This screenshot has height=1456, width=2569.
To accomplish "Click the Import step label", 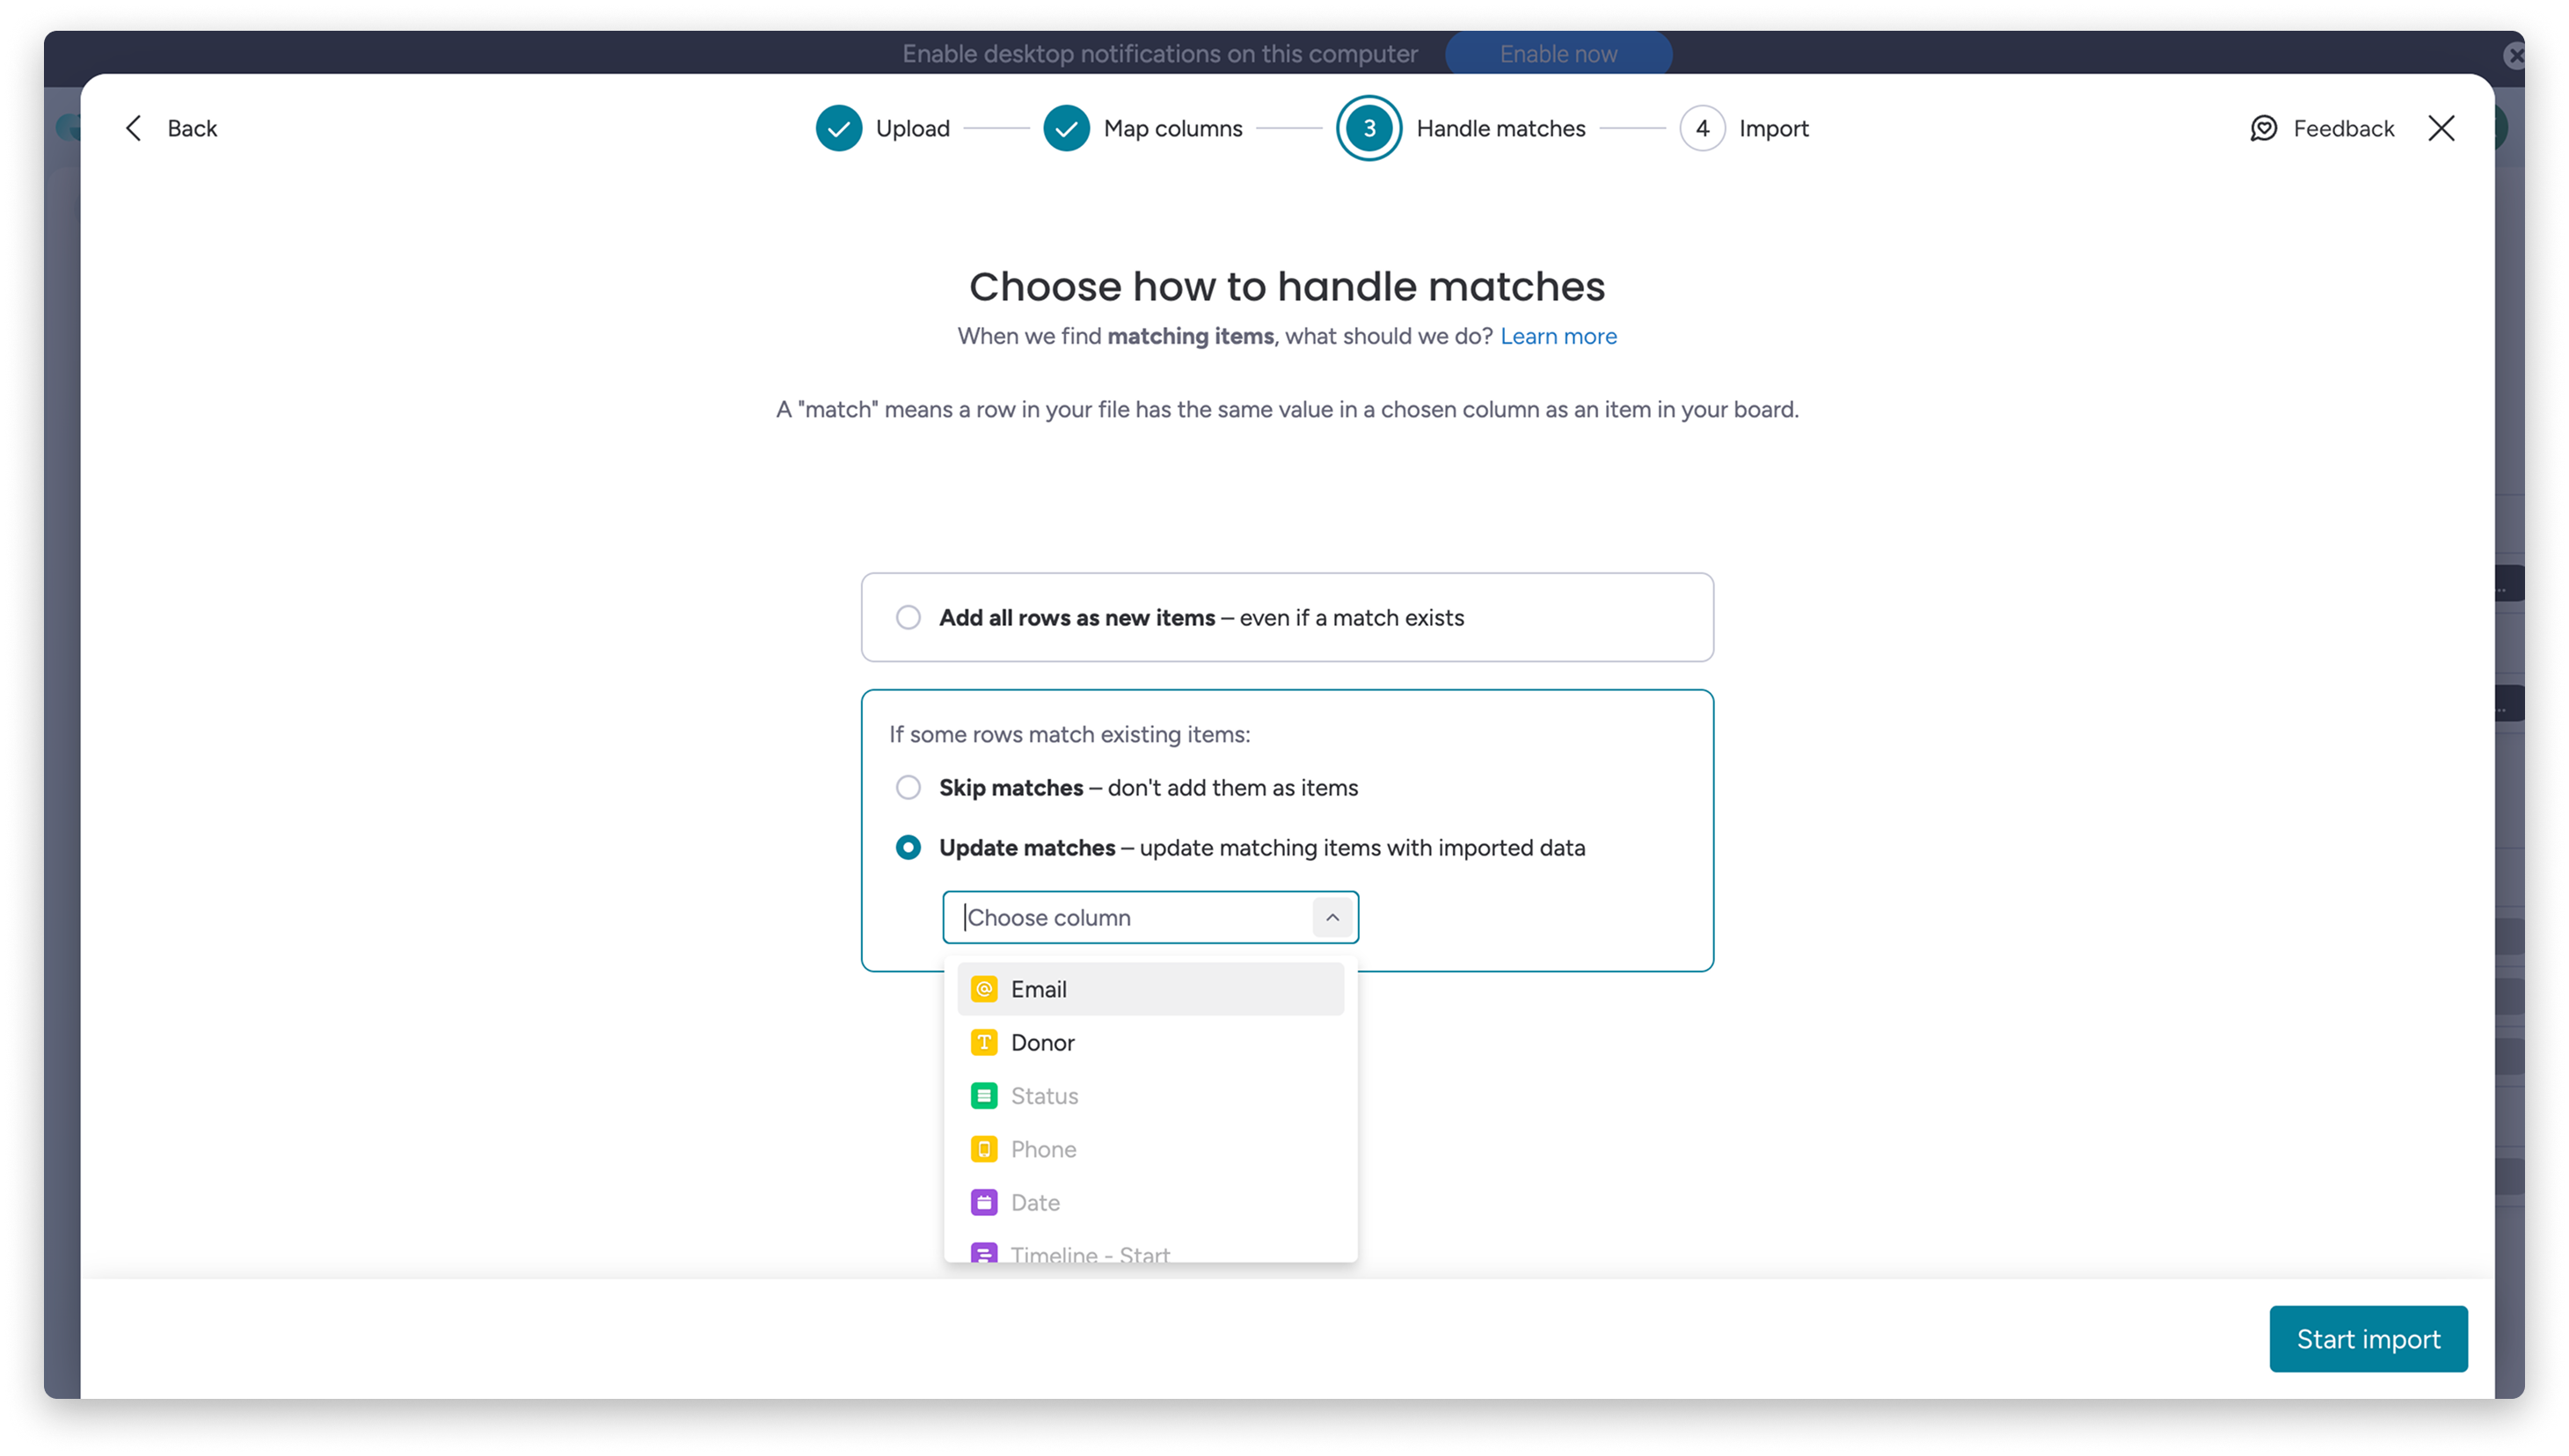I will 1773,128.
